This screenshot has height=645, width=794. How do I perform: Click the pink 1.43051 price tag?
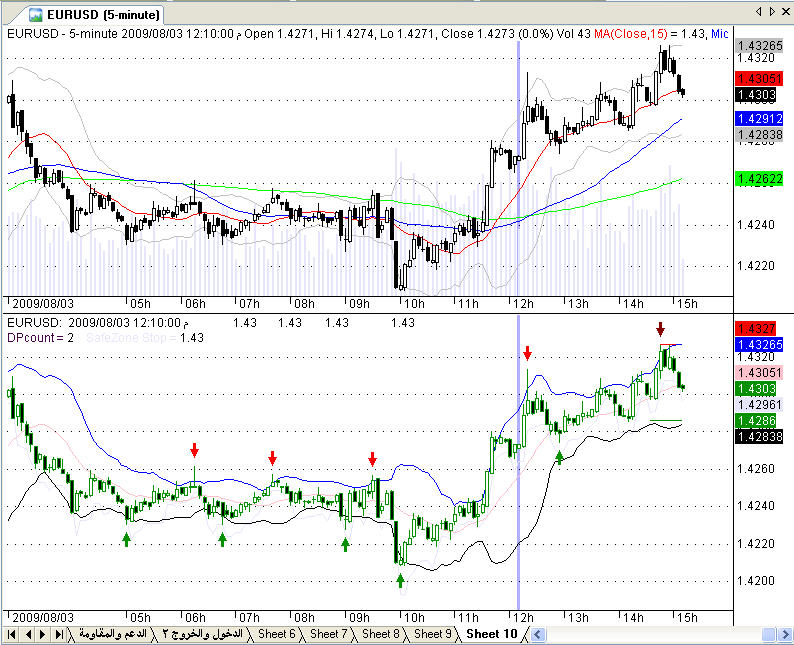(759, 373)
